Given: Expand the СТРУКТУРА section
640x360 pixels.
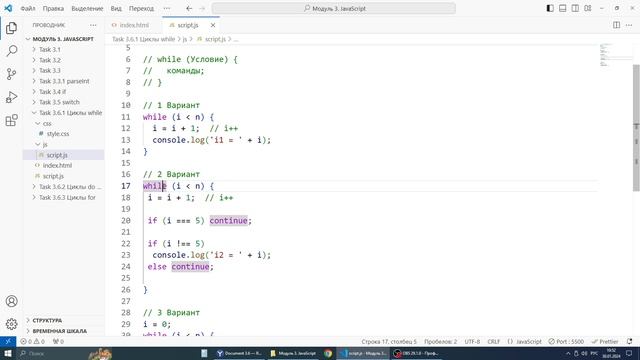Looking at the screenshot, I should (63, 320).
